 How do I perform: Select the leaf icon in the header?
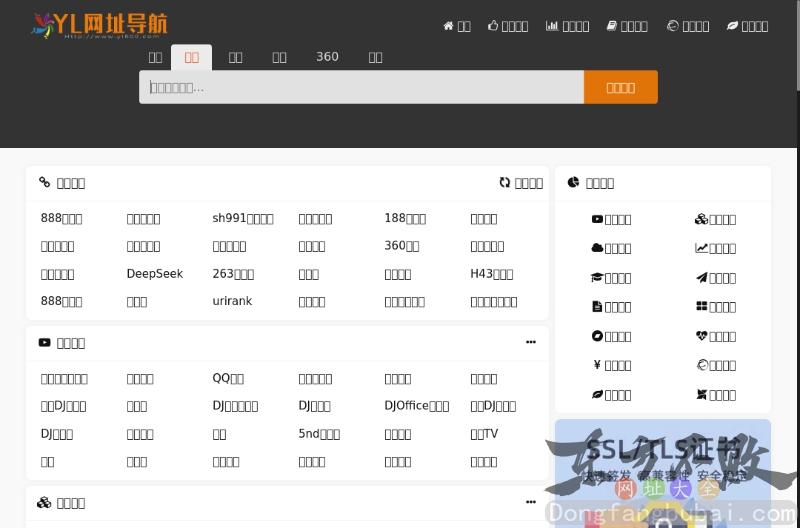[732, 26]
